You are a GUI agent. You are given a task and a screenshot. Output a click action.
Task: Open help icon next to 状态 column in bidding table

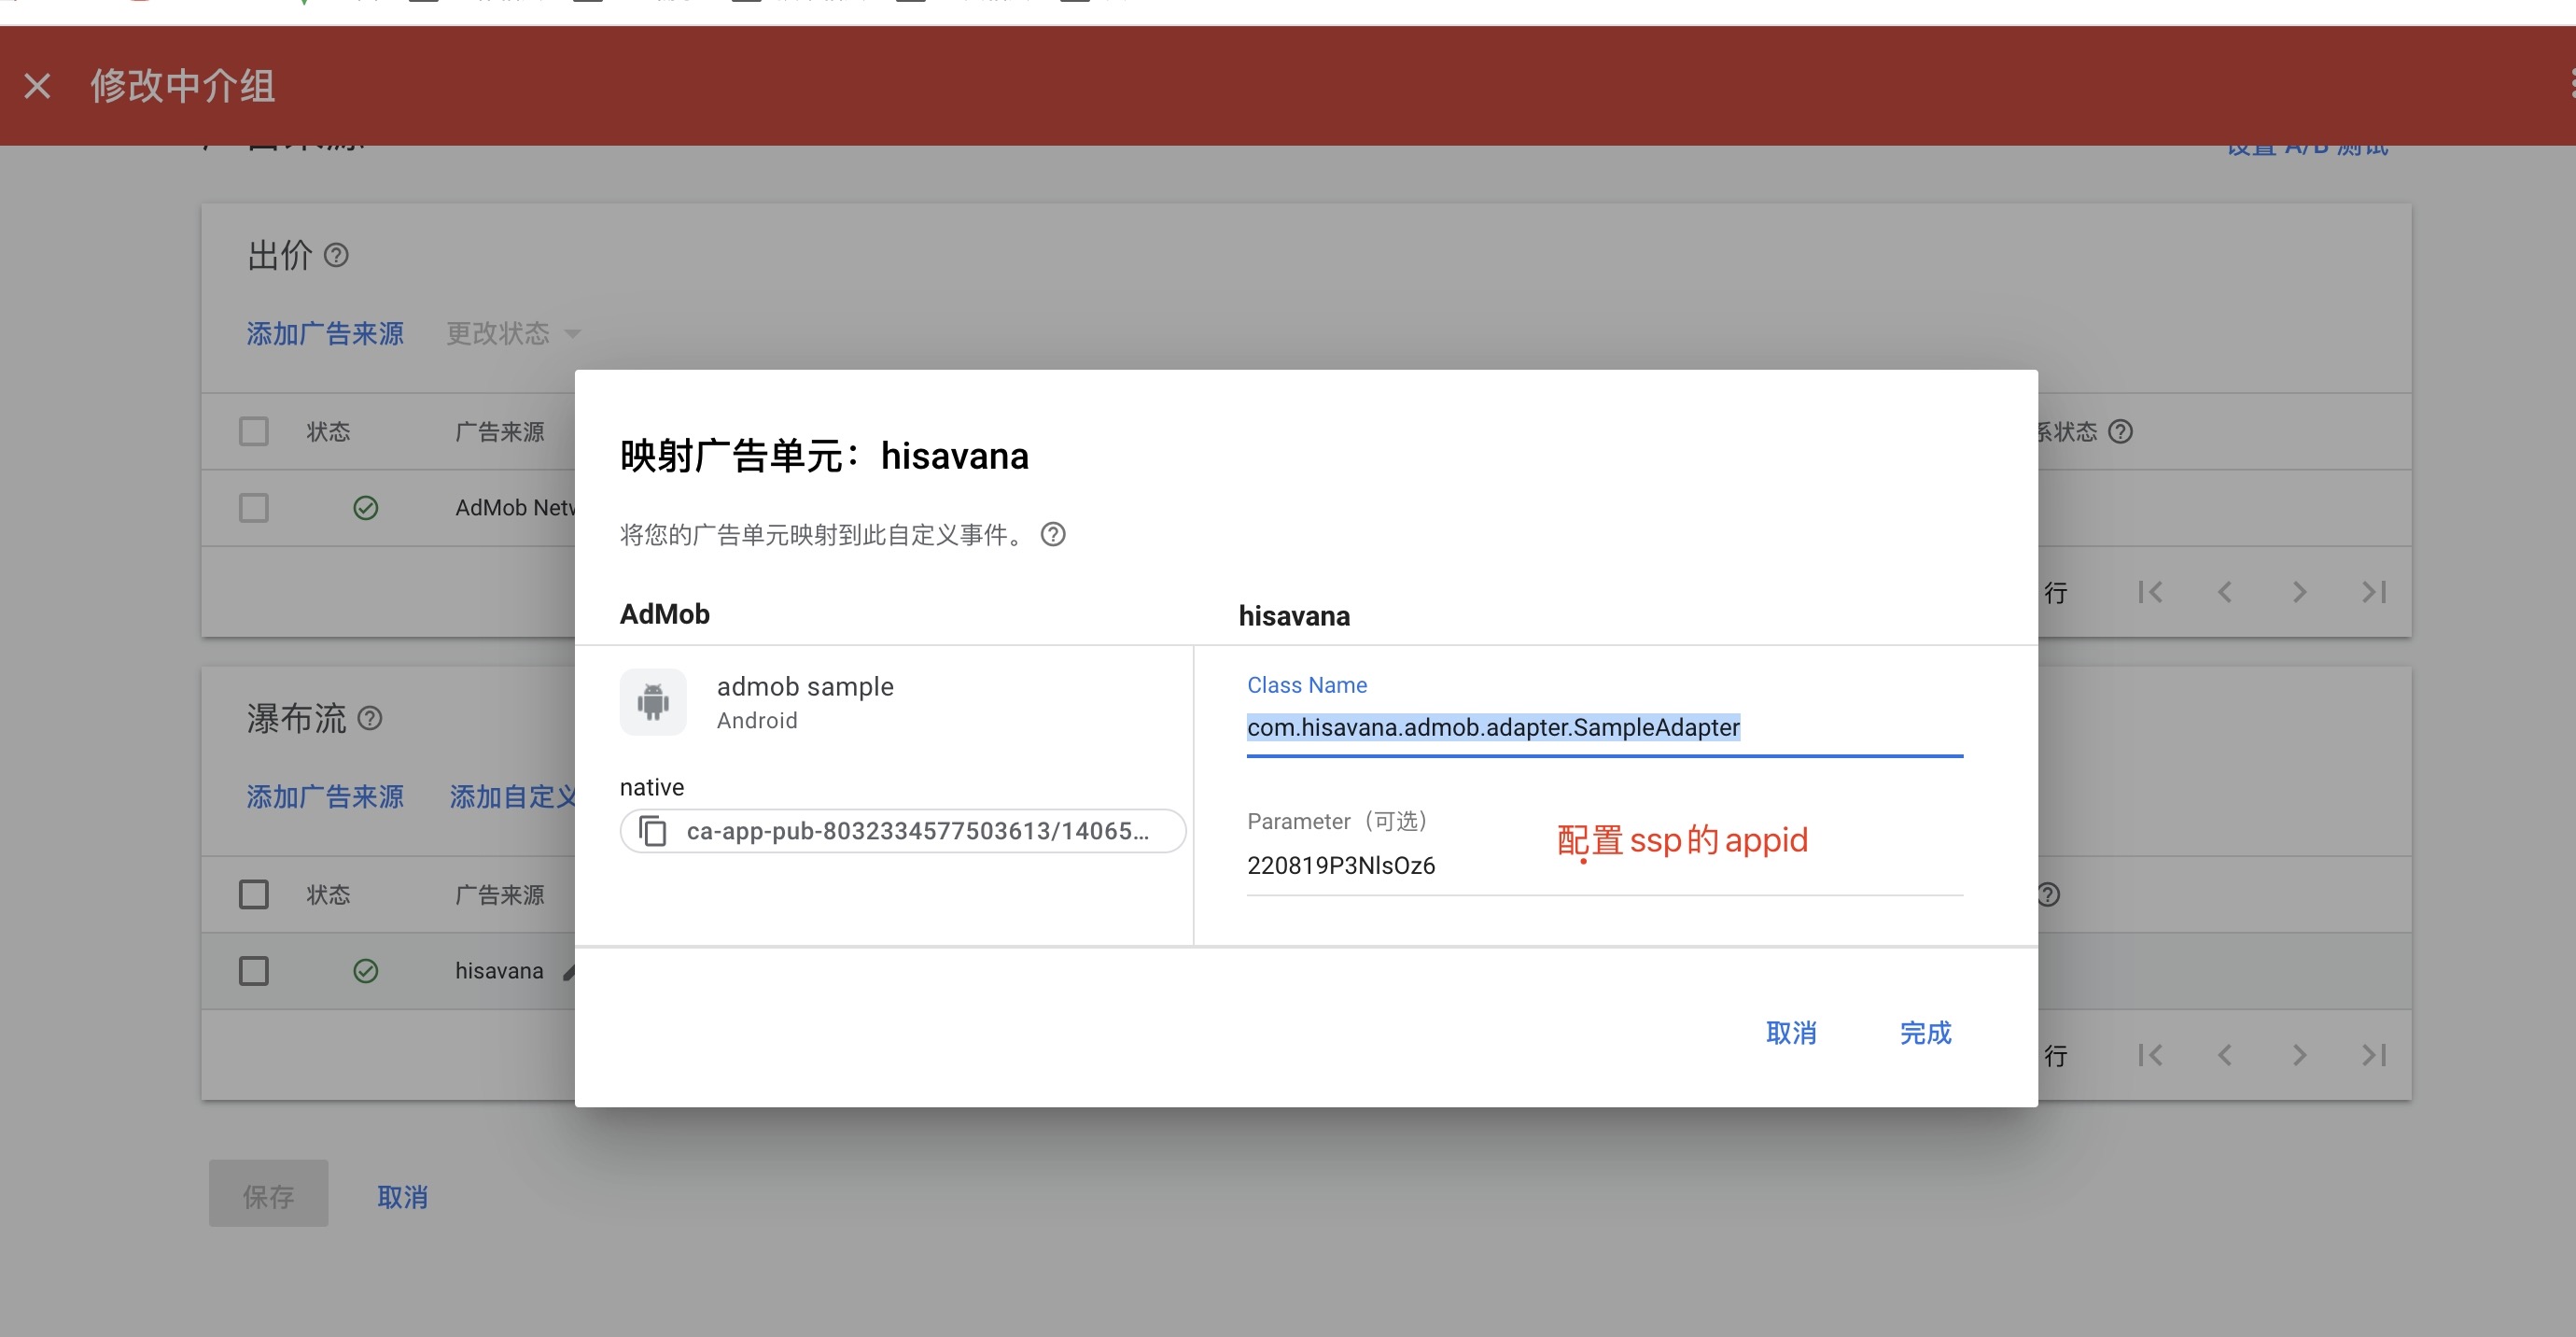[x=2120, y=431]
